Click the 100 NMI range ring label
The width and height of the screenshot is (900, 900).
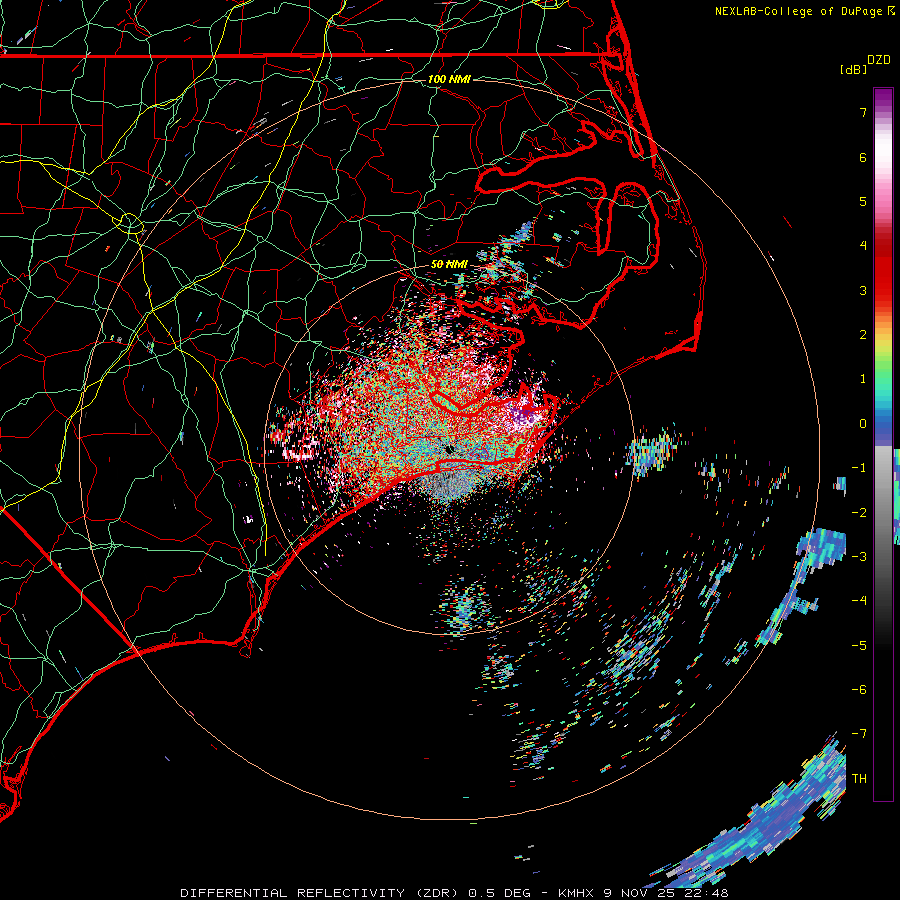(x=449, y=79)
